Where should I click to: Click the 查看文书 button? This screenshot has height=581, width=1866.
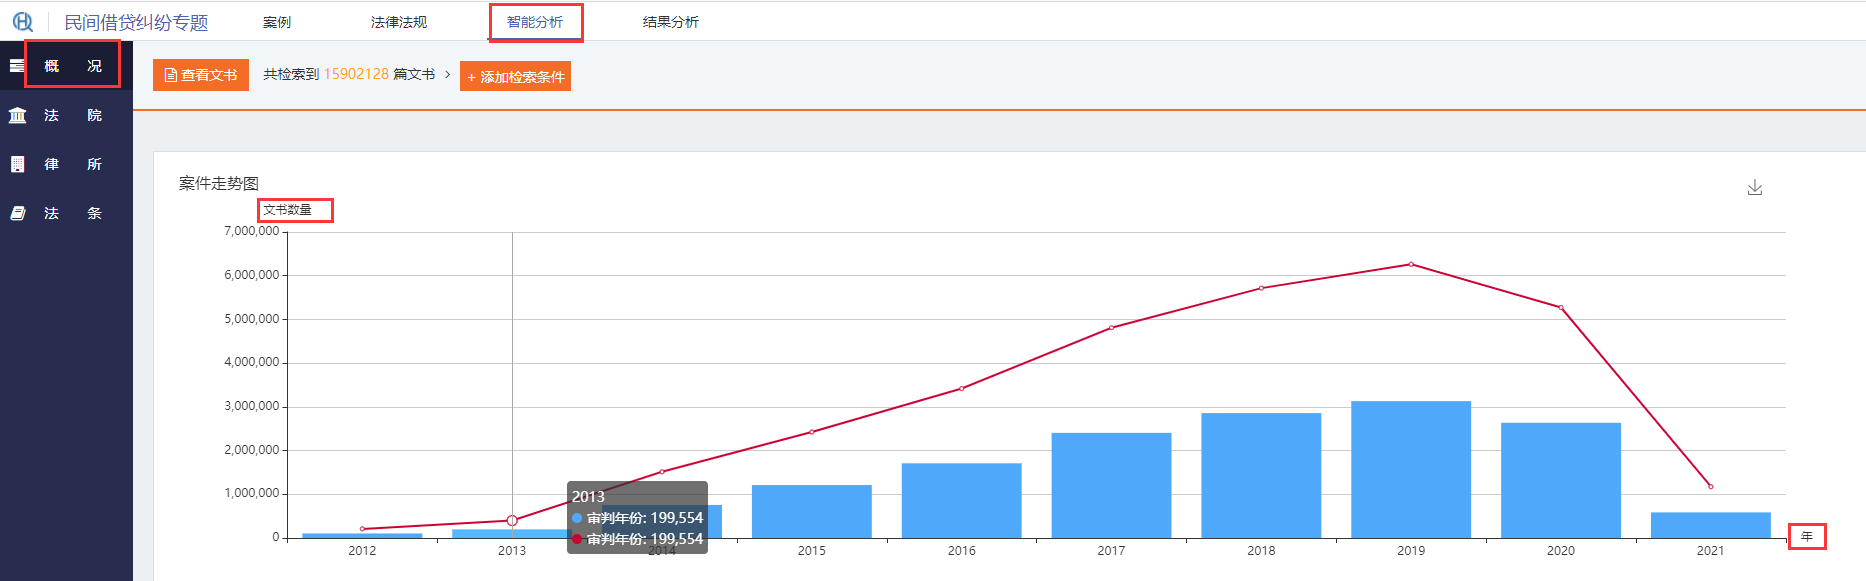coord(201,75)
